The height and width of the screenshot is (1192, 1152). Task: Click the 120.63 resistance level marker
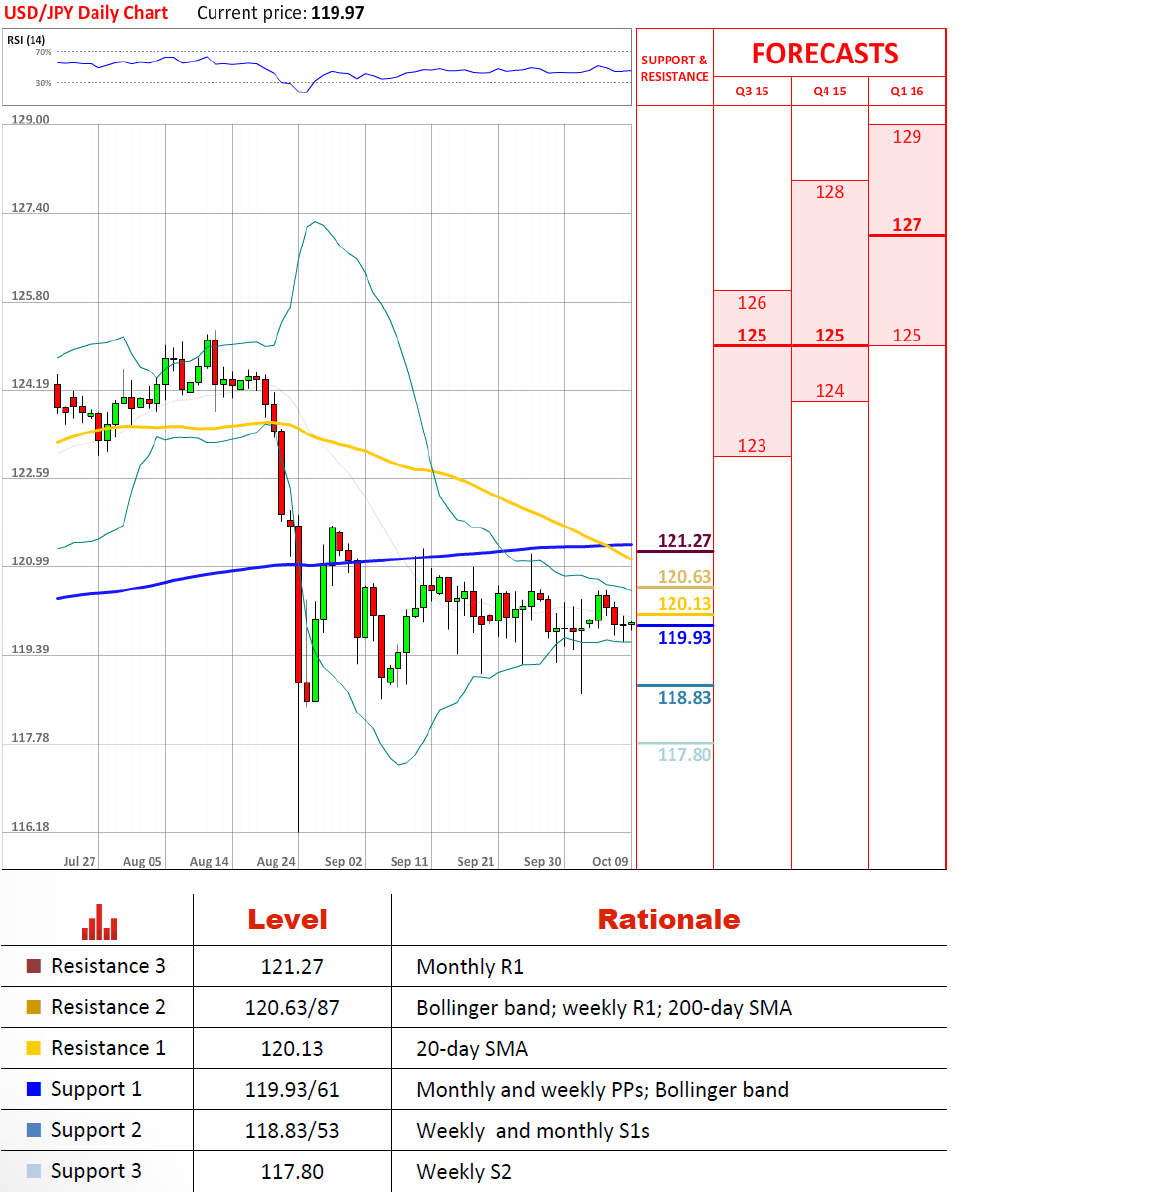[x=684, y=577]
